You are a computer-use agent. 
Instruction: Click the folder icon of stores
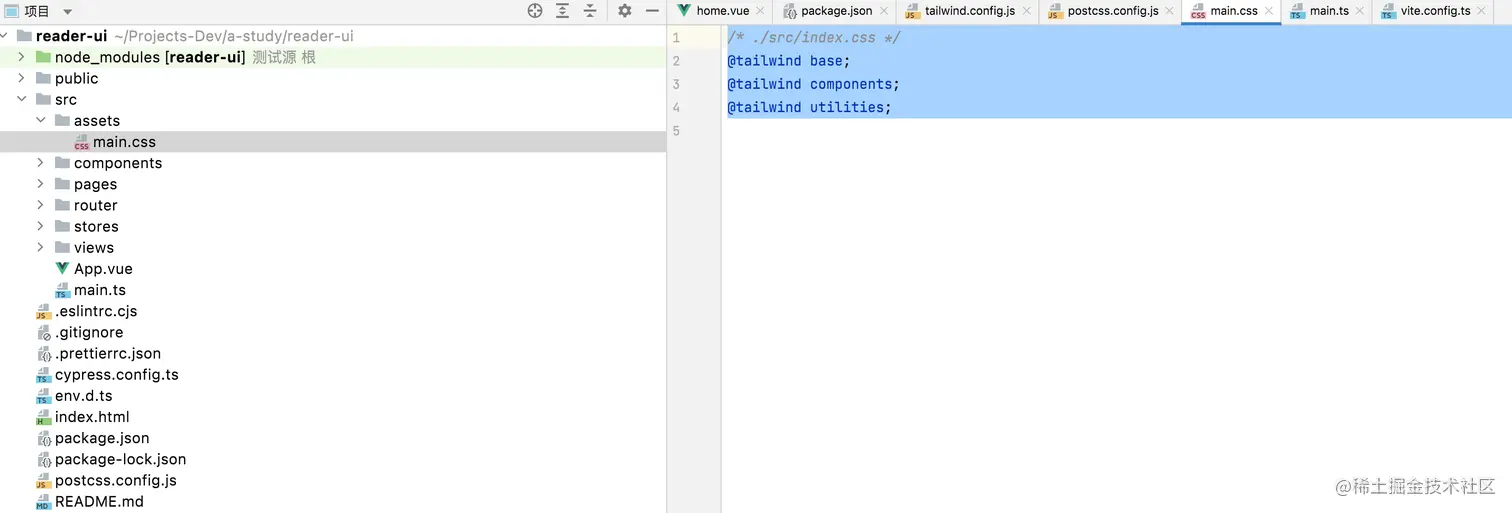pos(62,226)
